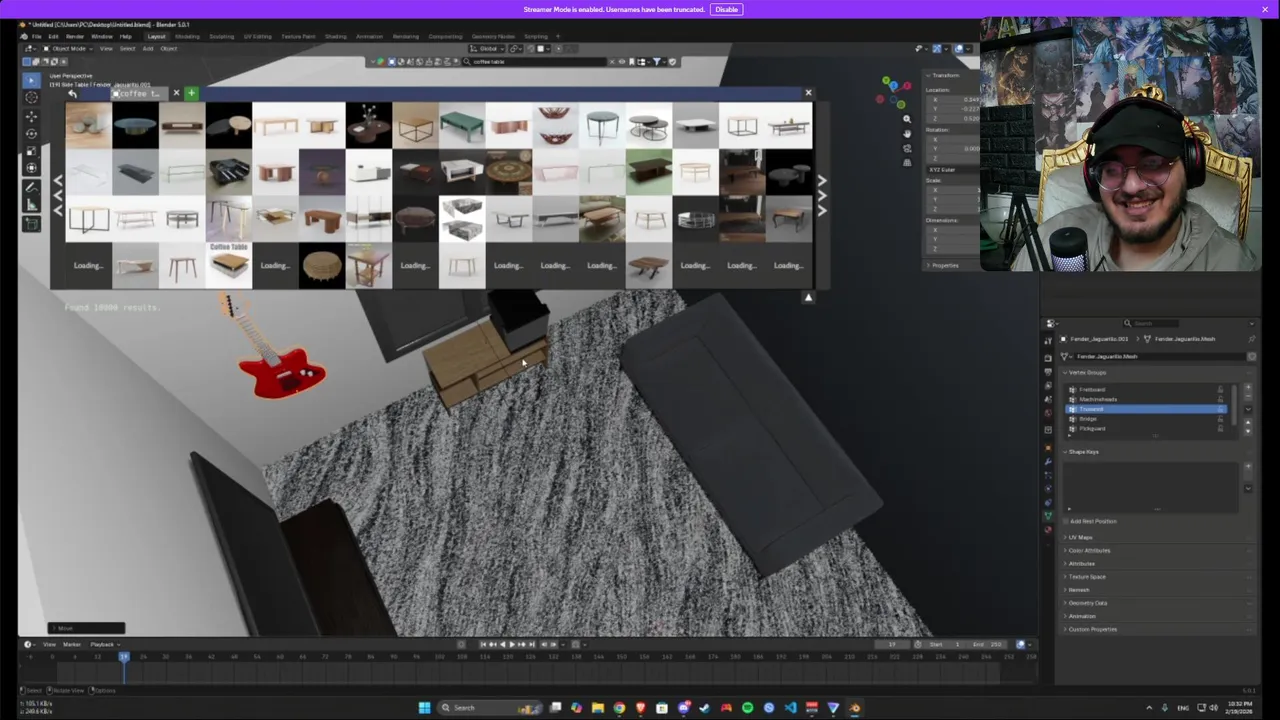Switch to Geometry Nodes workspace tab
The height and width of the screenshot is (720, 1280).
[x=493, y=36]
